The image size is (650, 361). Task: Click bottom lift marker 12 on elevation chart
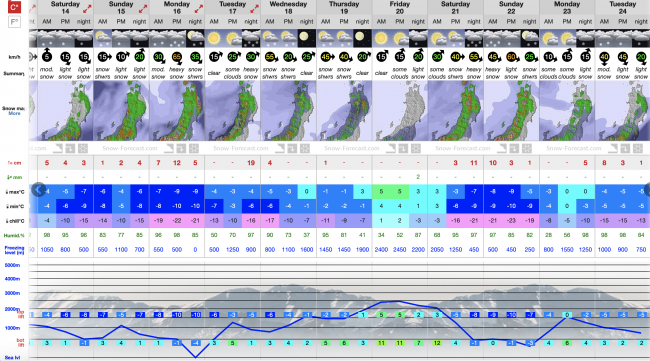(437, 343)
